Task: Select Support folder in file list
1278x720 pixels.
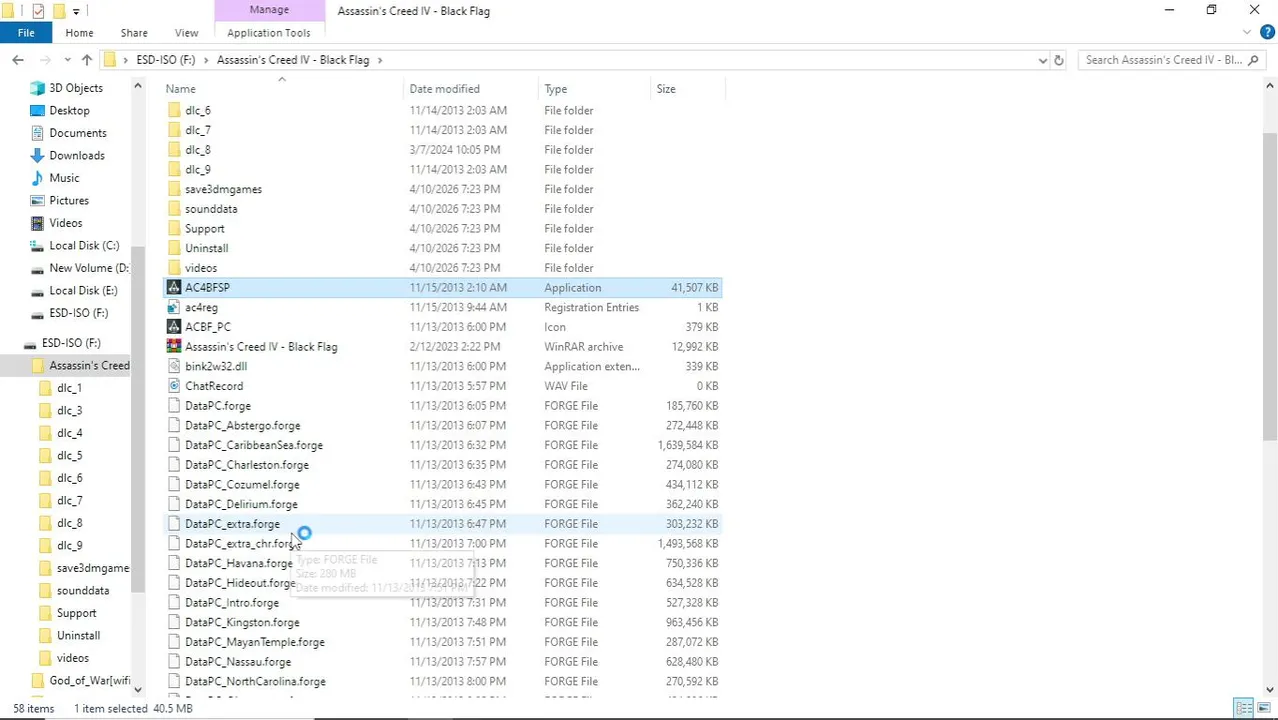Action: (x=205, y=229)
